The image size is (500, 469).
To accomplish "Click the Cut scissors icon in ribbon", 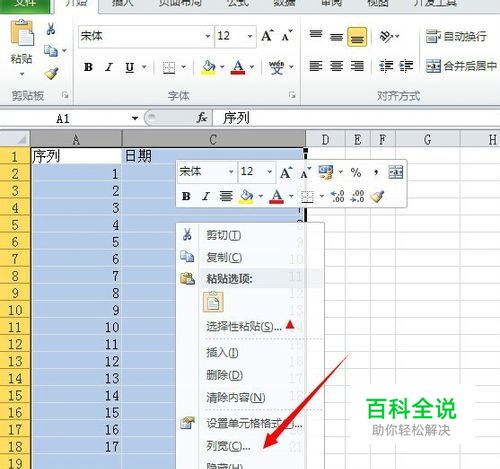I will [51, 29].
